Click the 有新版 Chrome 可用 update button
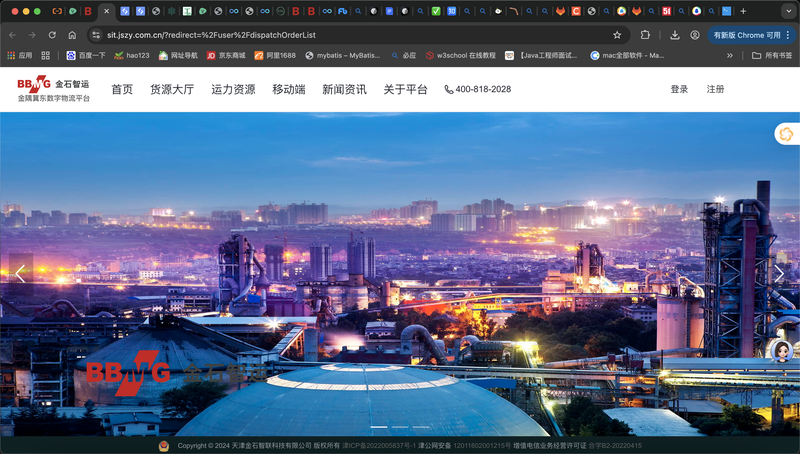 [x=746, y=35]
